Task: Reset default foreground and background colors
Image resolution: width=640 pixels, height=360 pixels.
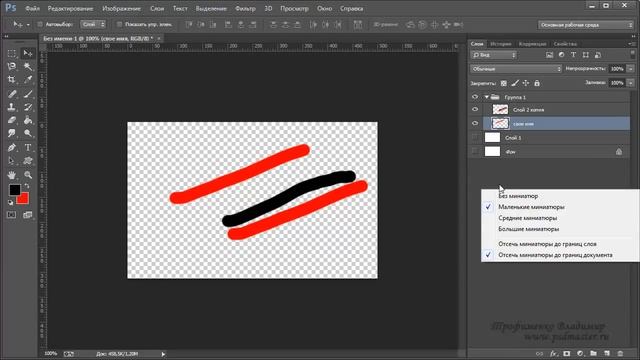Action: [11, 202]
